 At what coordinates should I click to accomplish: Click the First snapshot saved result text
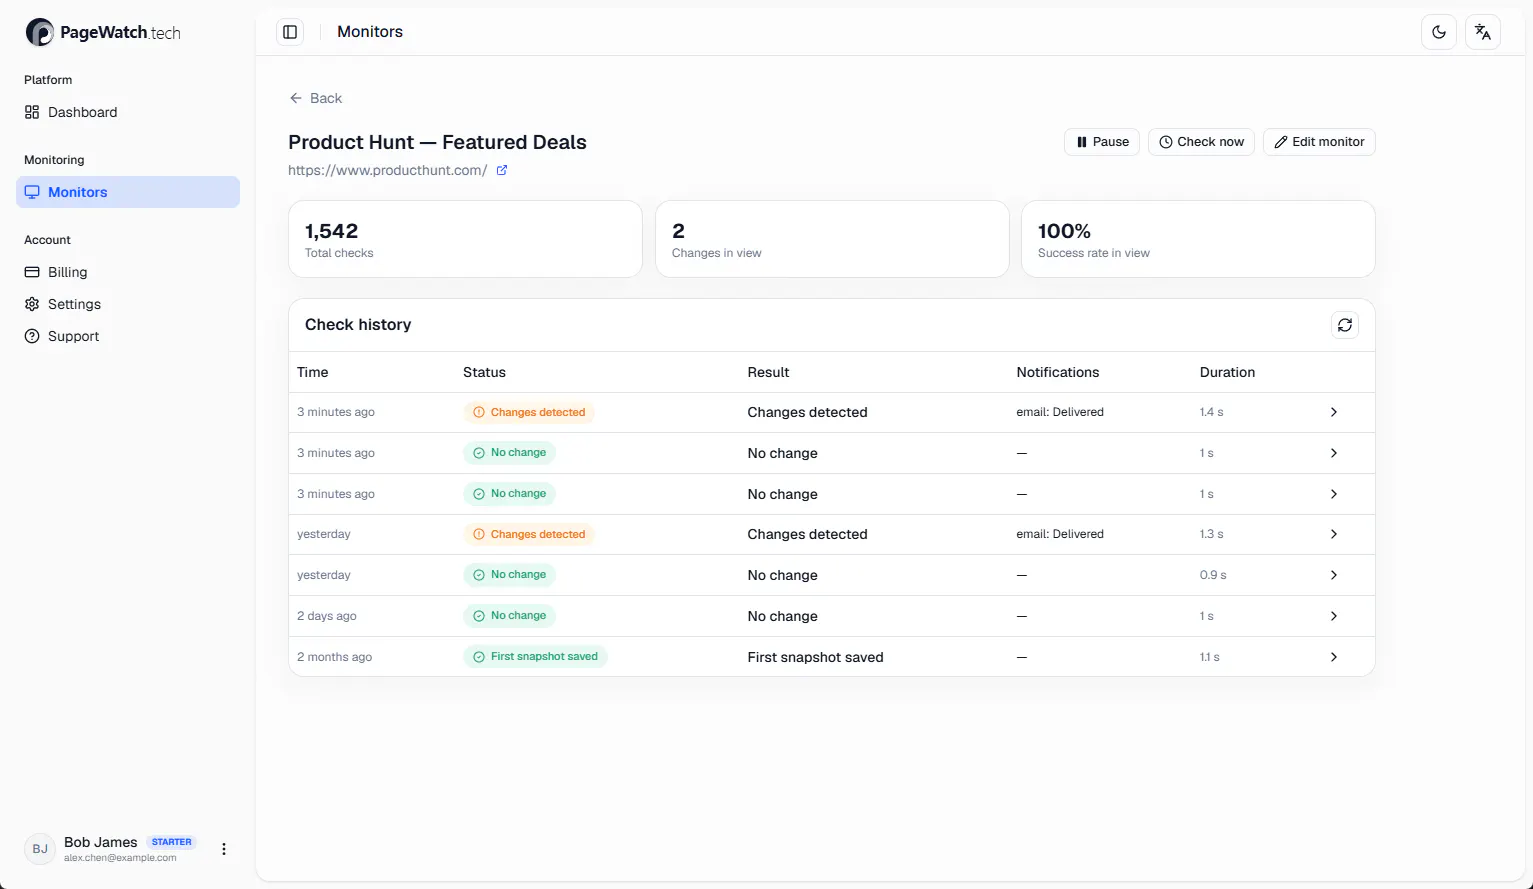816,657
